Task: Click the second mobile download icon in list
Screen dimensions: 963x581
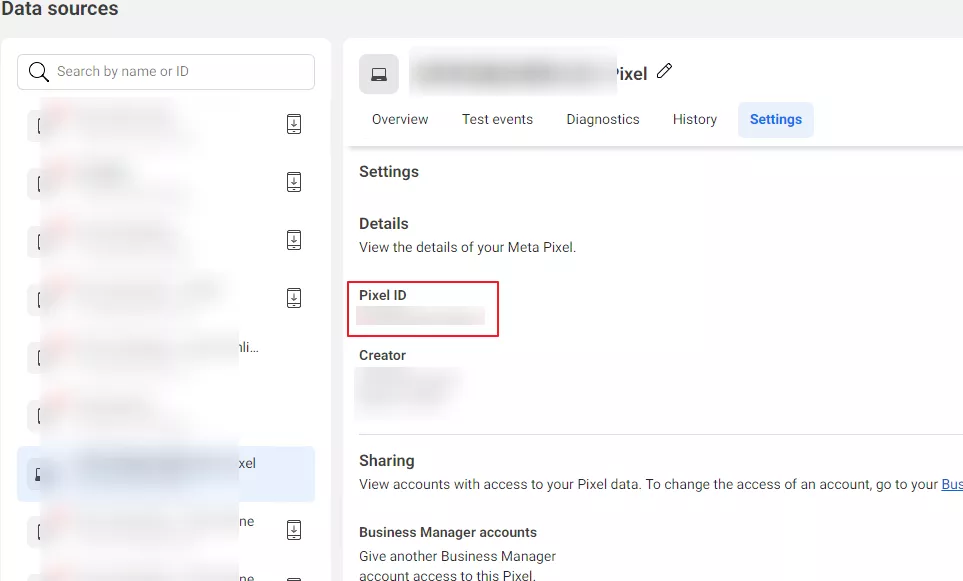Action: tap(294, 182)
